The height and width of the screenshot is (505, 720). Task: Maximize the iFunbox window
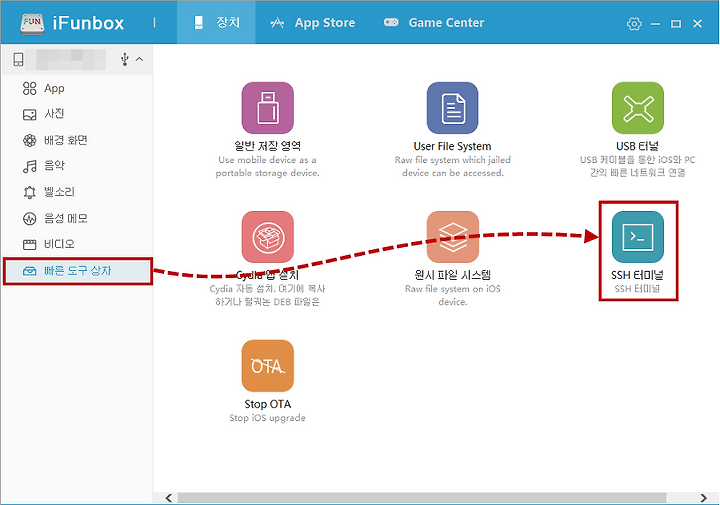tap(676, 23)
